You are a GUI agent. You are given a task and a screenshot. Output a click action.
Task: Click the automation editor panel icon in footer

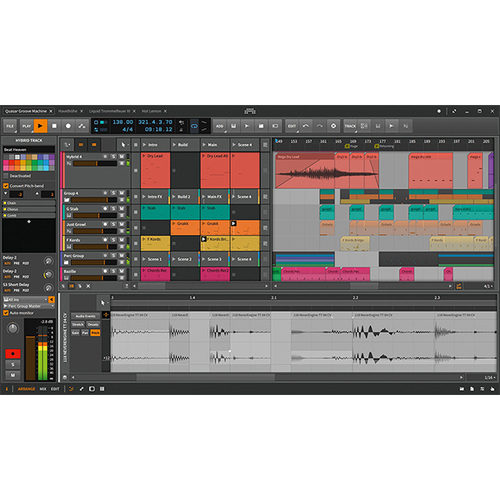(x=82, y=389)
